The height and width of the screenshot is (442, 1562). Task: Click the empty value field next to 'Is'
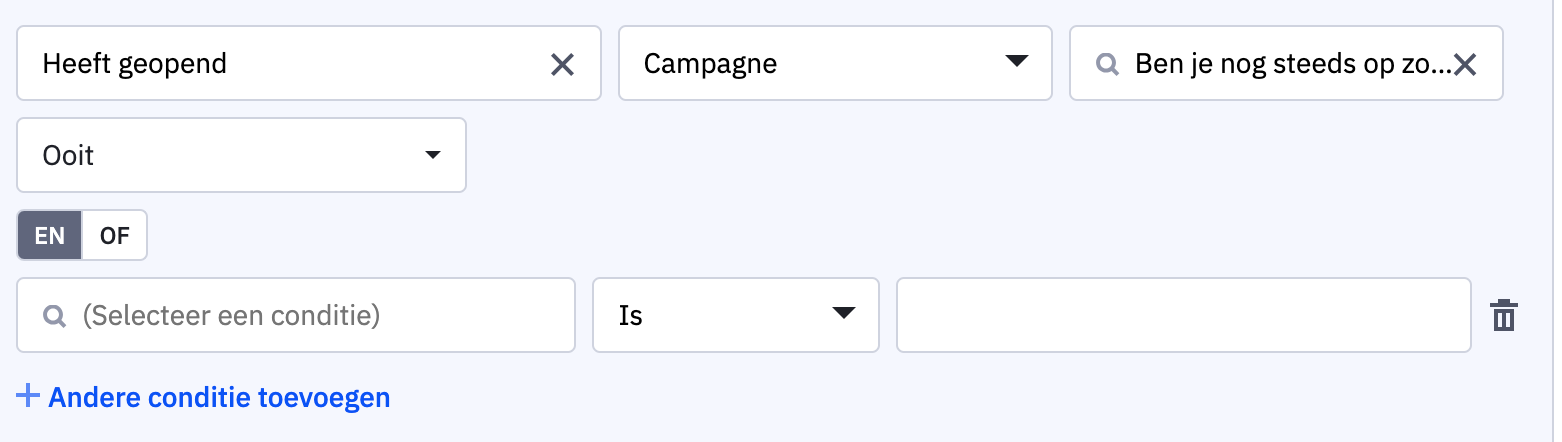click(x=1183, y=316)
